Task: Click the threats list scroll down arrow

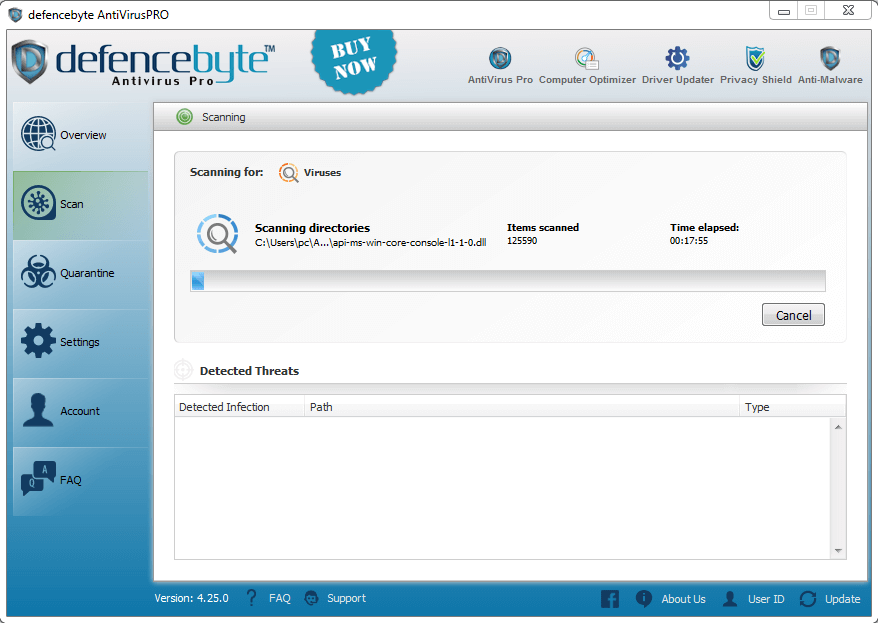Action: (x=838, y=551)
